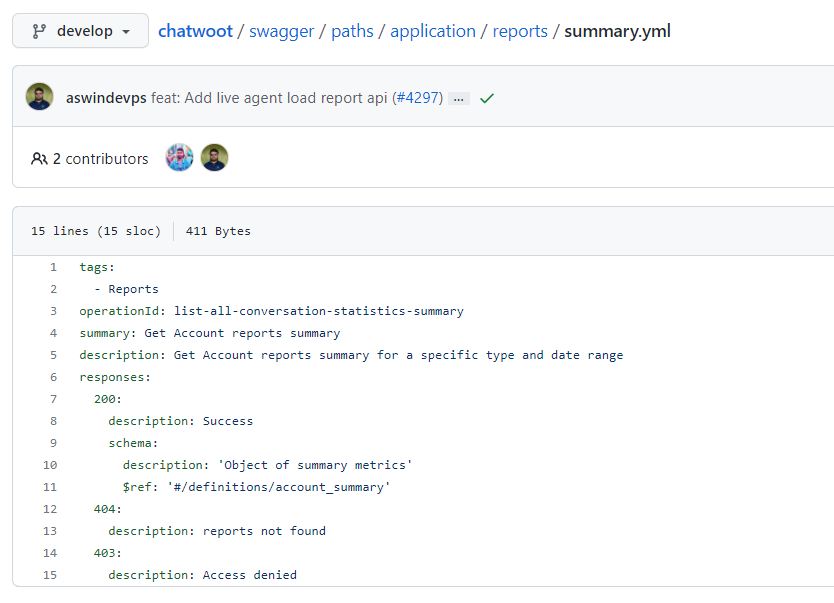The width and height of the screenshot is (834, 603).
Task: Select line number 15 in the gutter
Action: coord(50,575)
